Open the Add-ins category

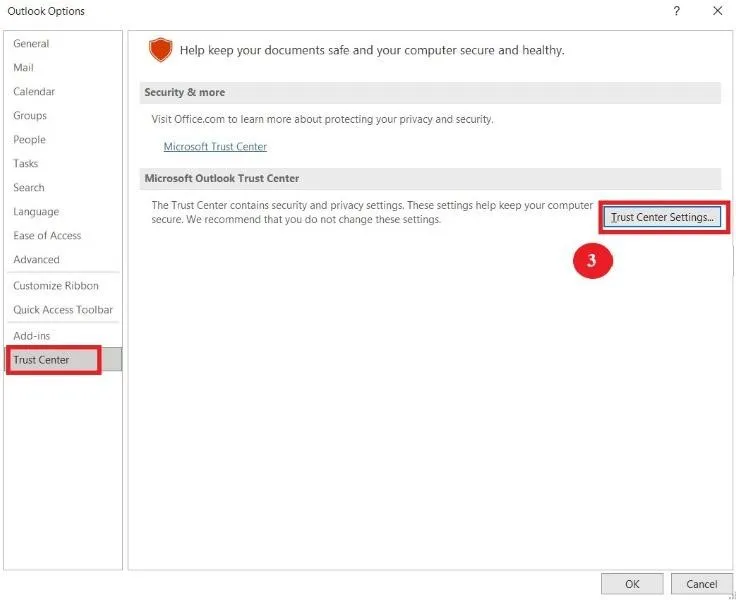[31, 336]
